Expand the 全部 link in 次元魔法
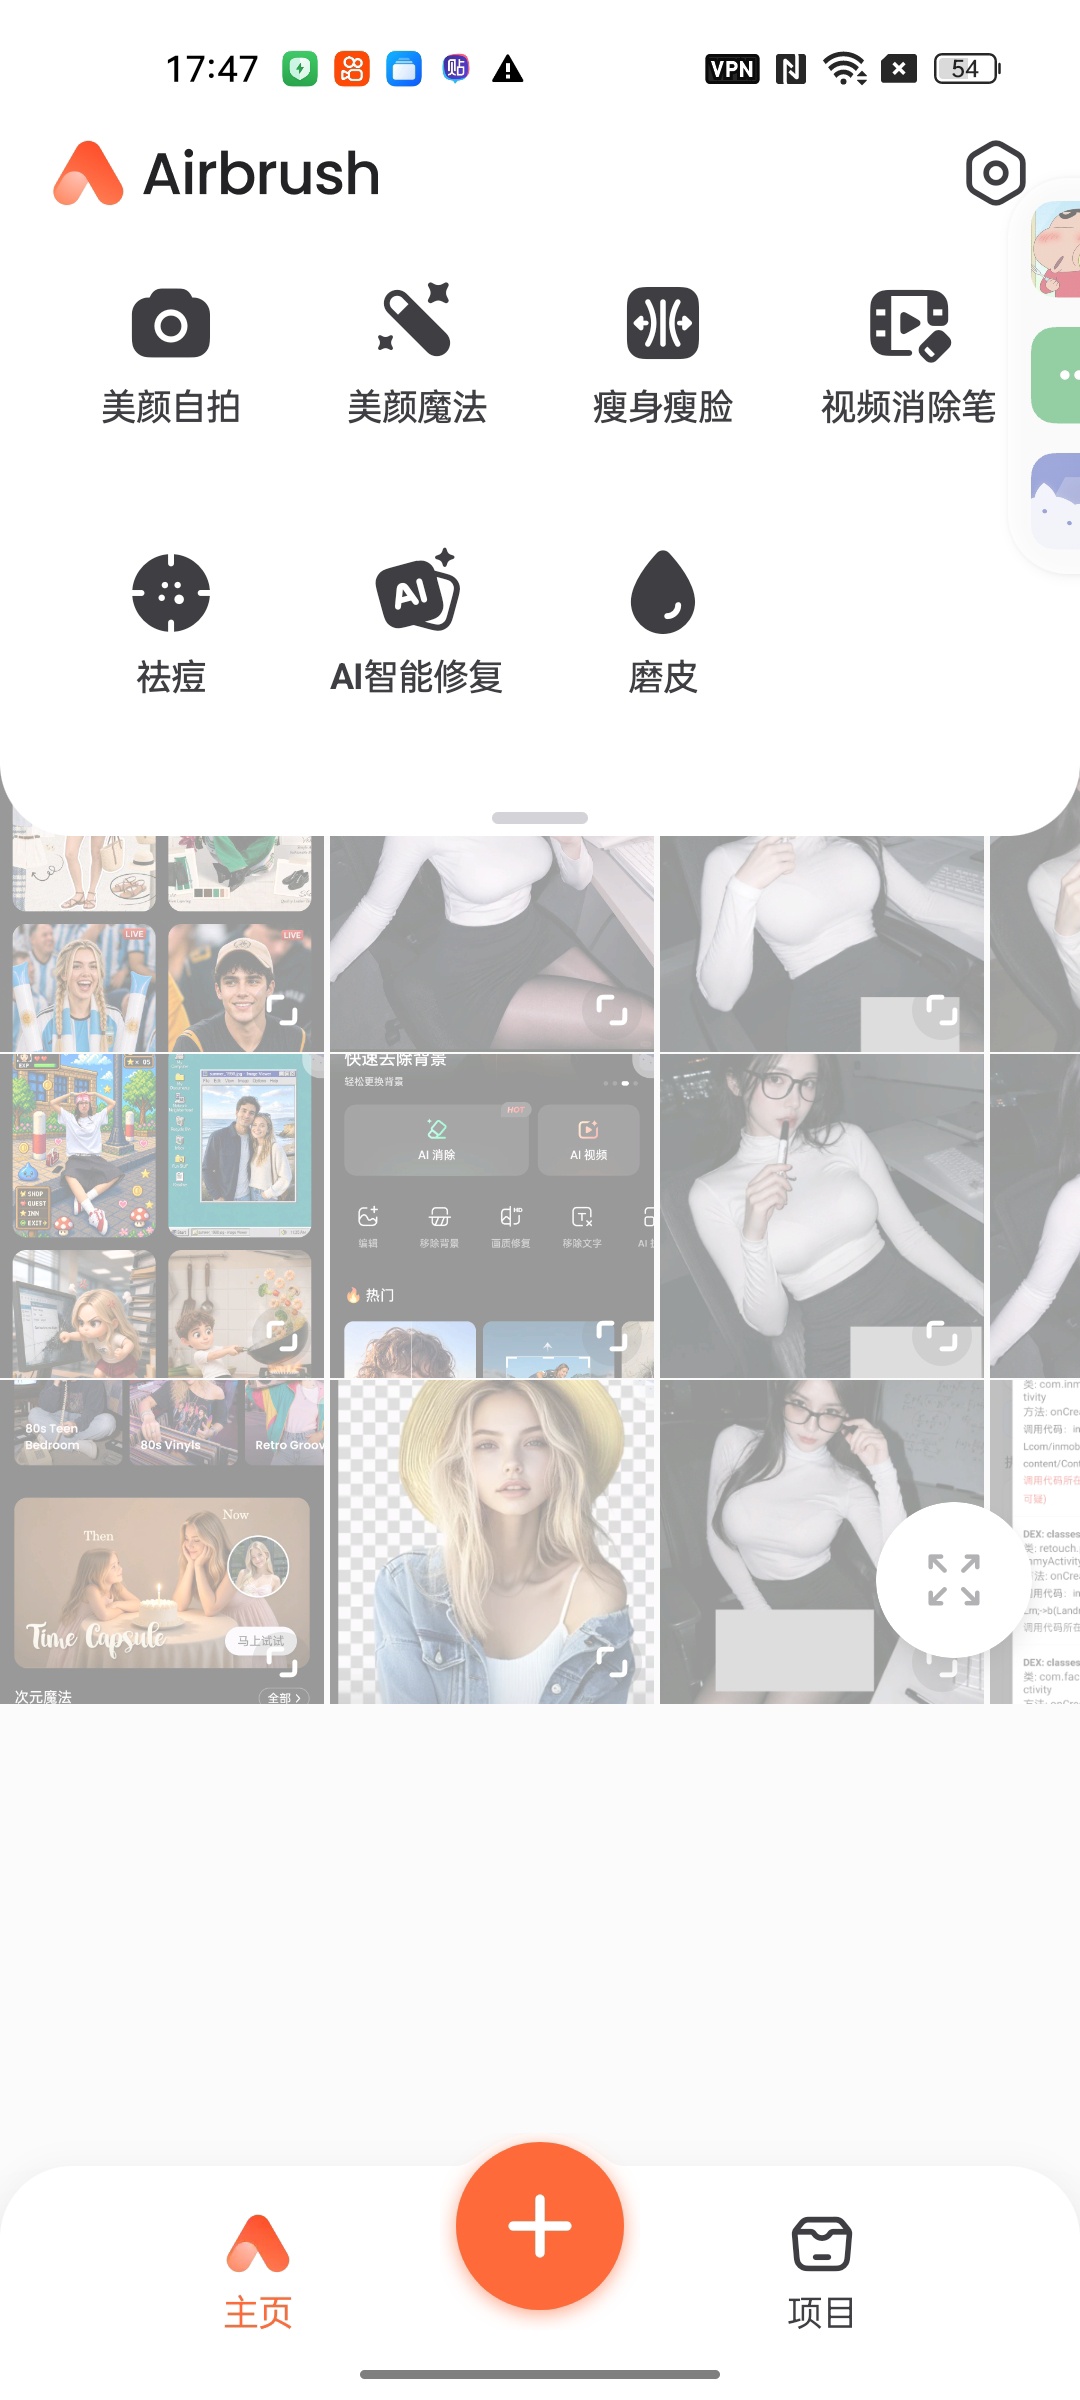Viewport: 1080px width, 2400px height. 284,1697
